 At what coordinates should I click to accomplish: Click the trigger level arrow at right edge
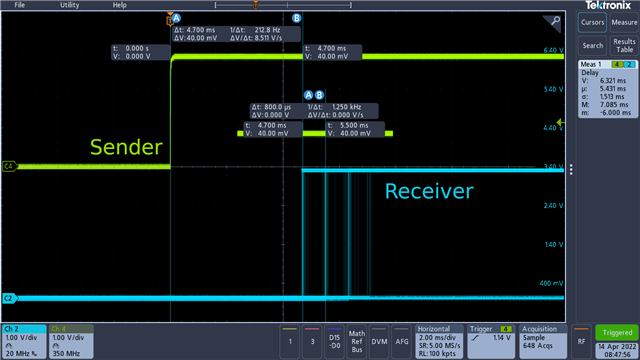pos(560,122)
